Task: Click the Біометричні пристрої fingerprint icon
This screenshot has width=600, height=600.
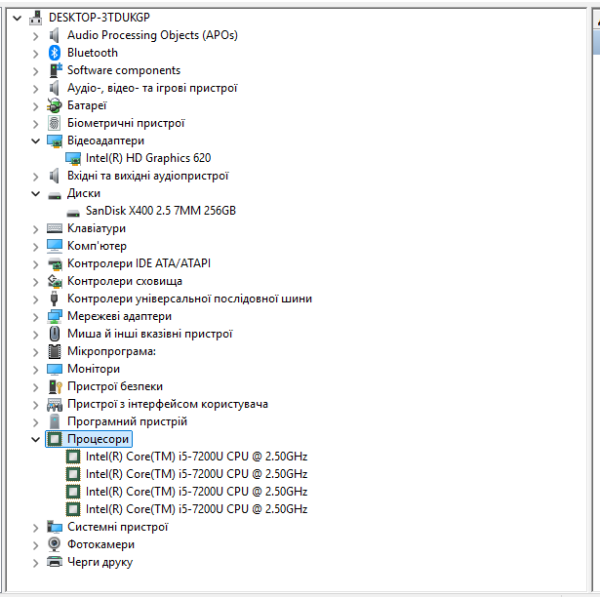Action: [54, 123]
